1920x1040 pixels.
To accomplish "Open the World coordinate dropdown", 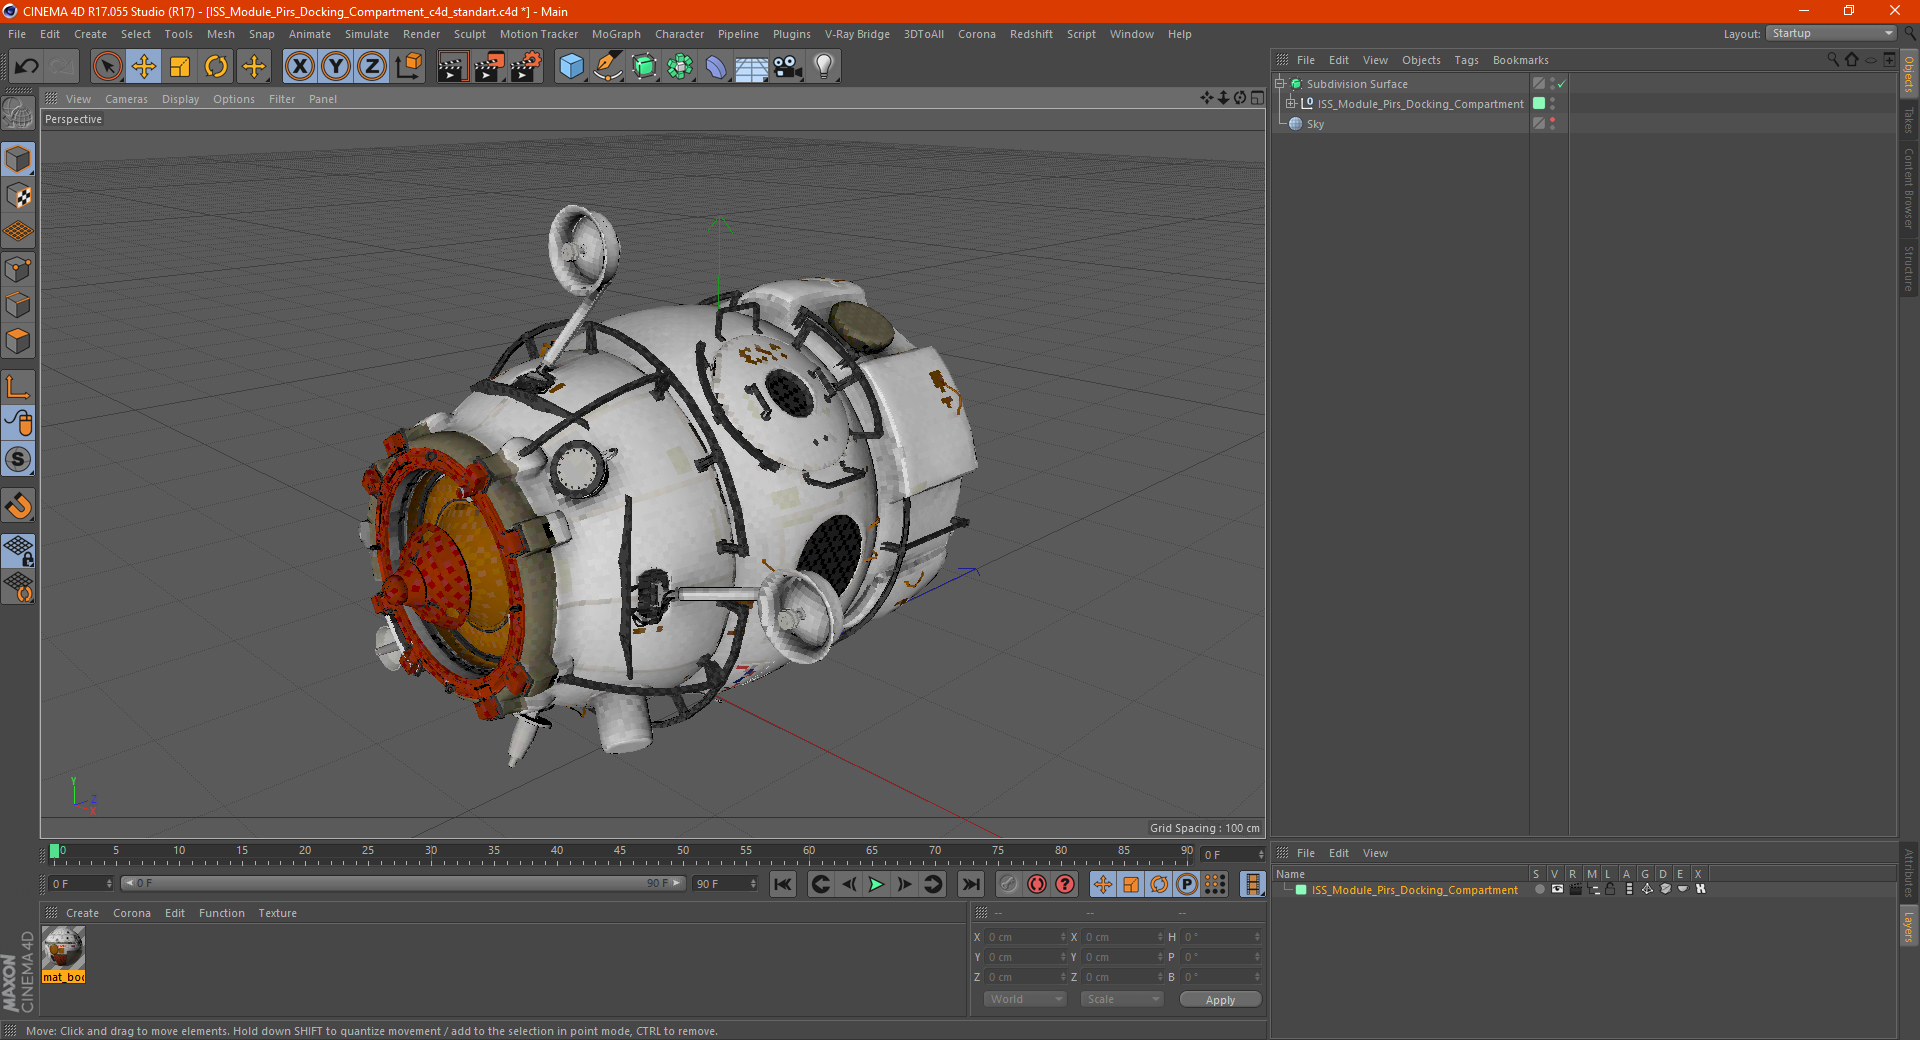I will coord(1025,999).
